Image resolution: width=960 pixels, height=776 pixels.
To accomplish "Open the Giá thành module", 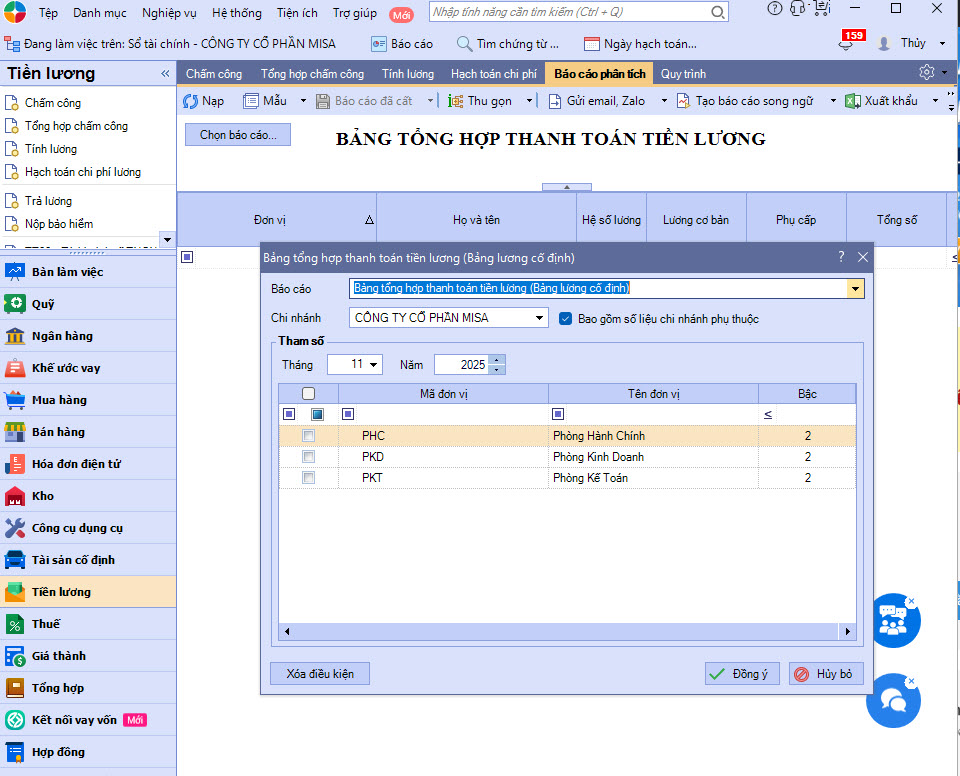I will 58,656.
